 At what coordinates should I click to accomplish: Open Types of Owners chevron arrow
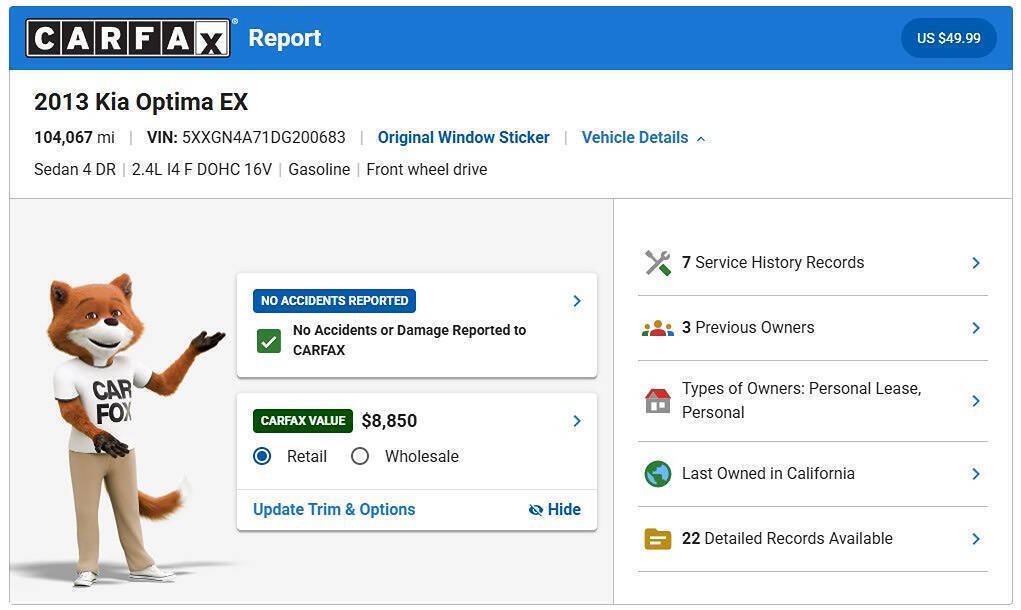[975, 401]
